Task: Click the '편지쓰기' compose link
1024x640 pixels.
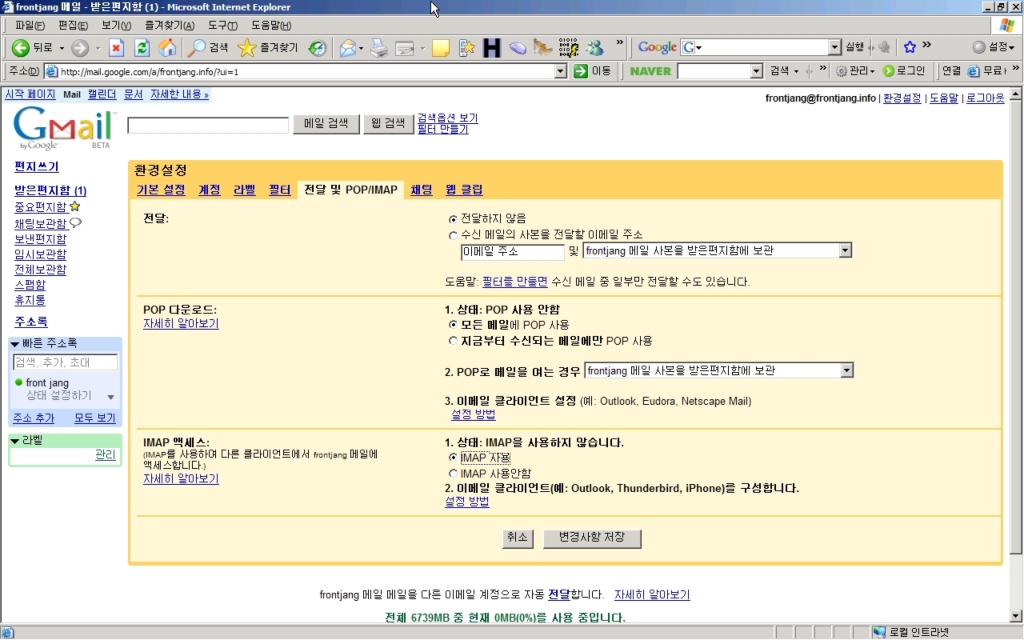Action: click(x=37, y=167)
